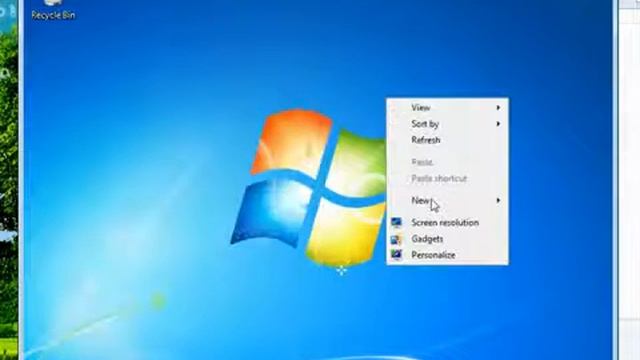
Task: Expand the arrow beside Sort by
Action: coord(498,124)
